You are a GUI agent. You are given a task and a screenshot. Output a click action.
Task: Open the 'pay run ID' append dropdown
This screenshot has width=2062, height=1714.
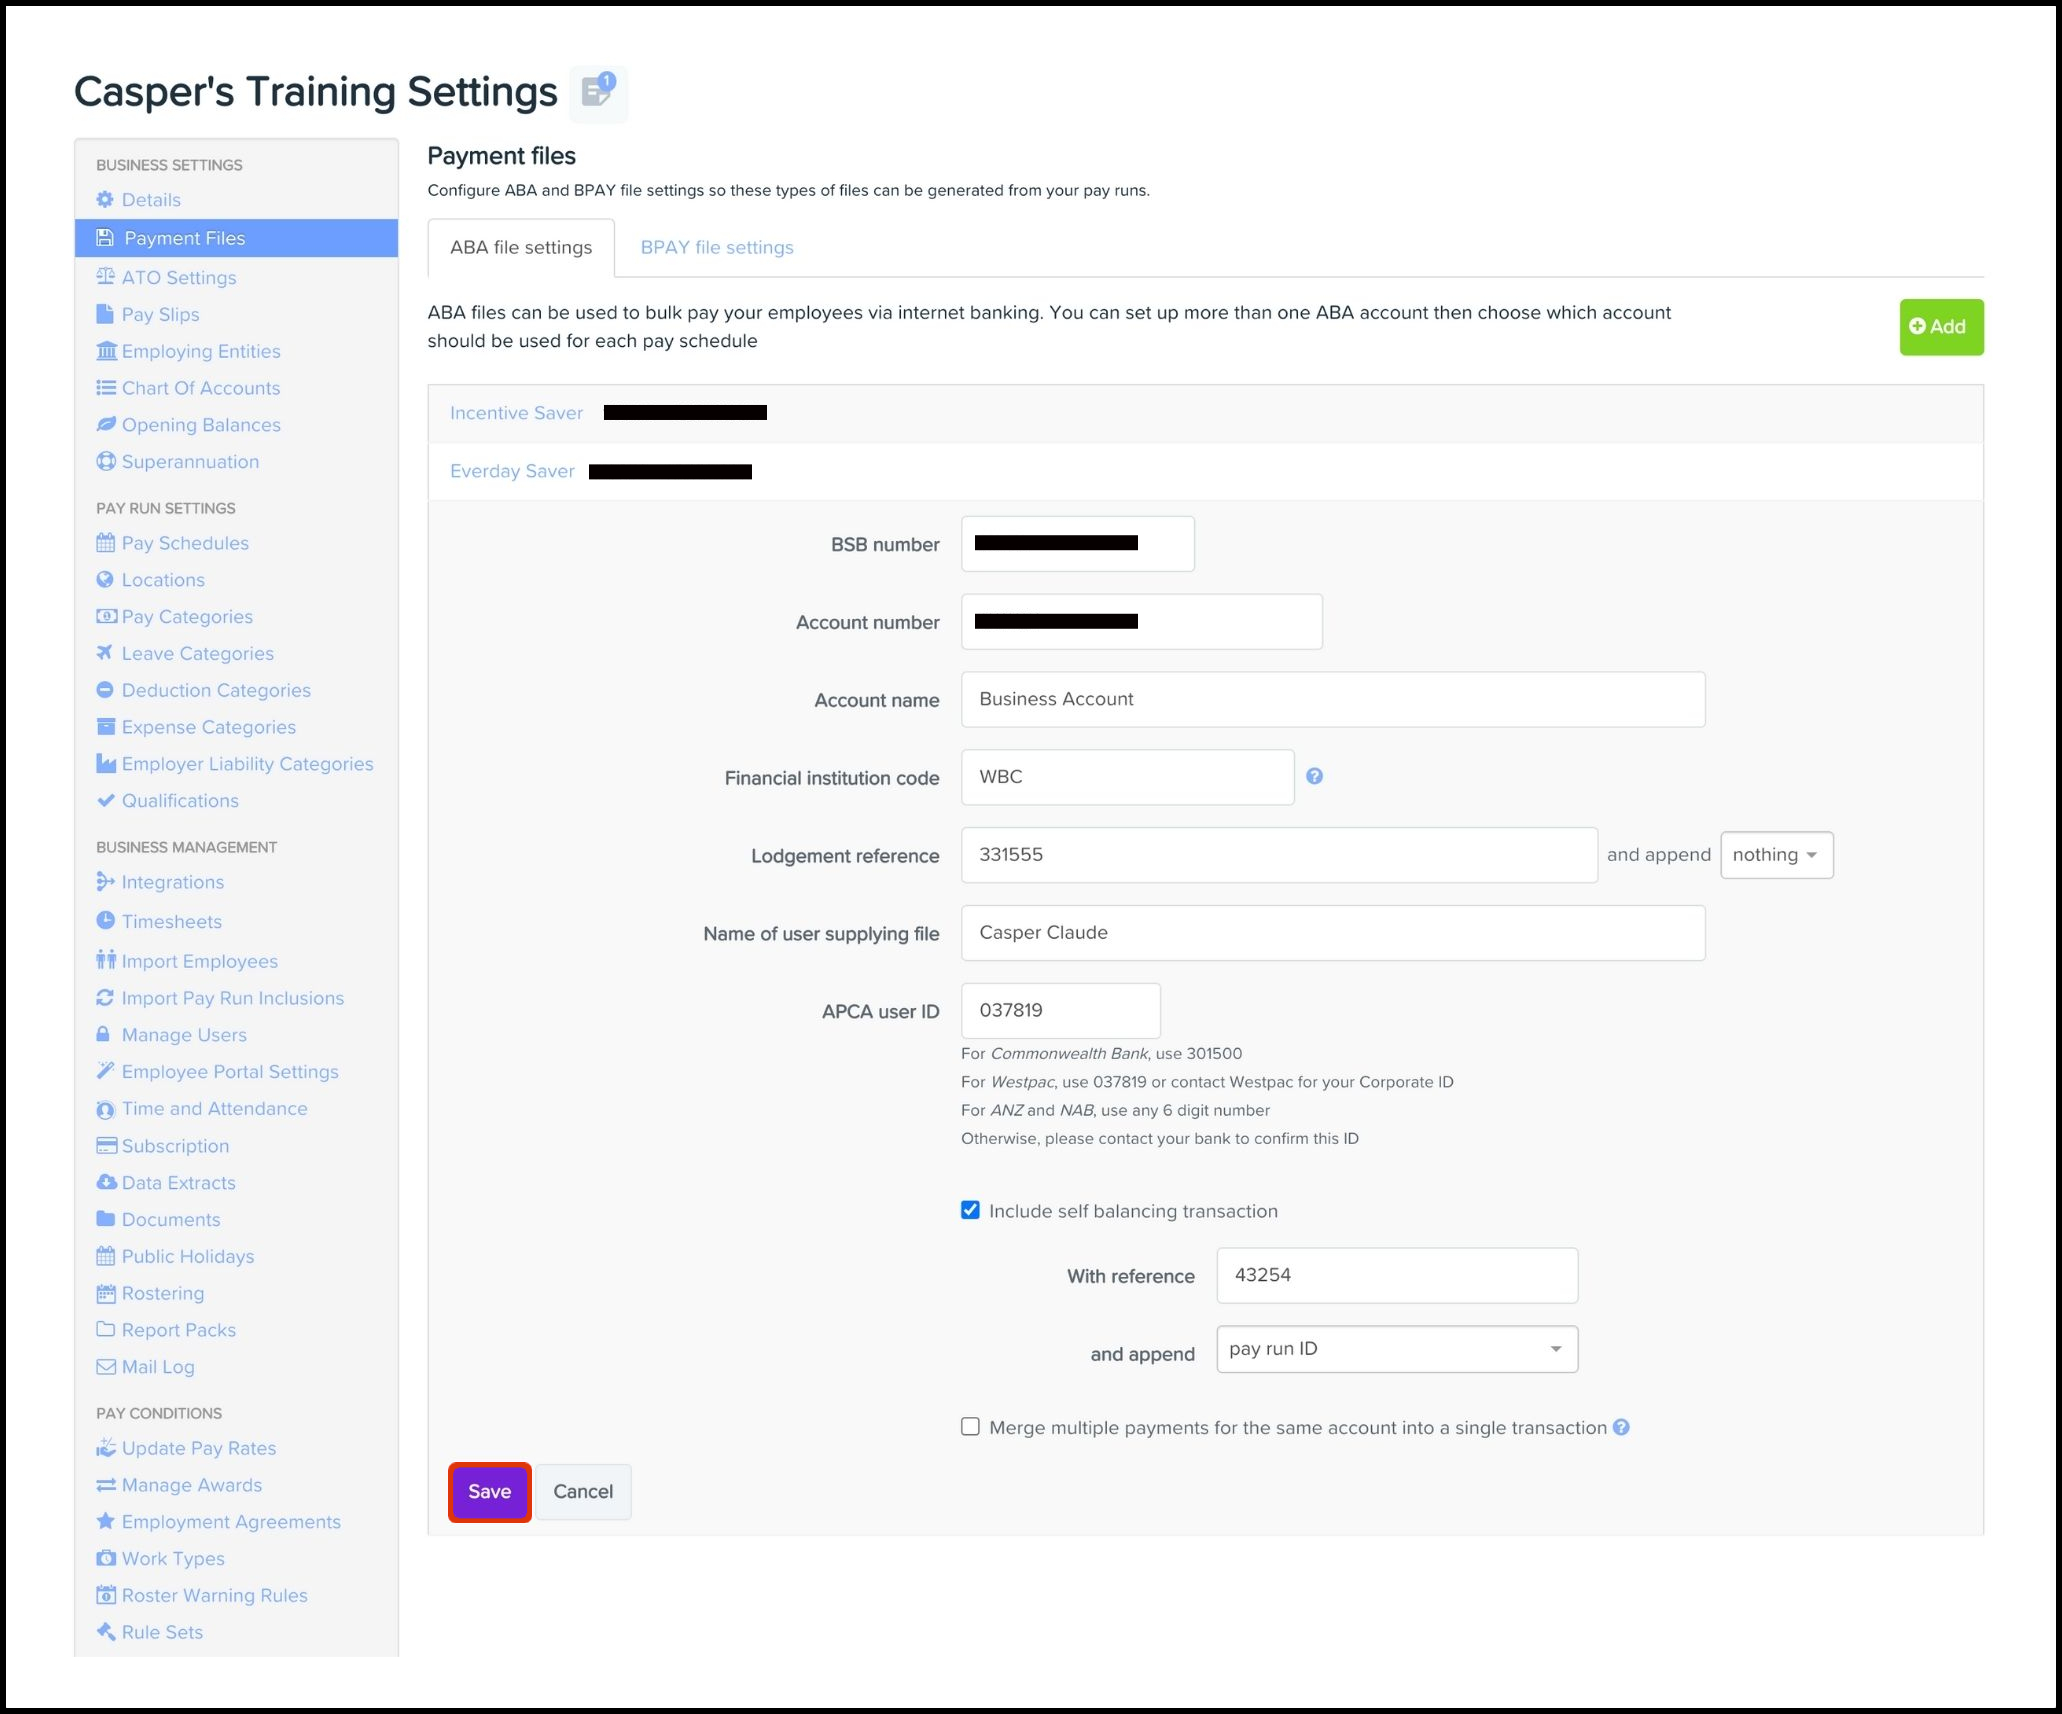pyautogui.click(x=1396, y=1349)
